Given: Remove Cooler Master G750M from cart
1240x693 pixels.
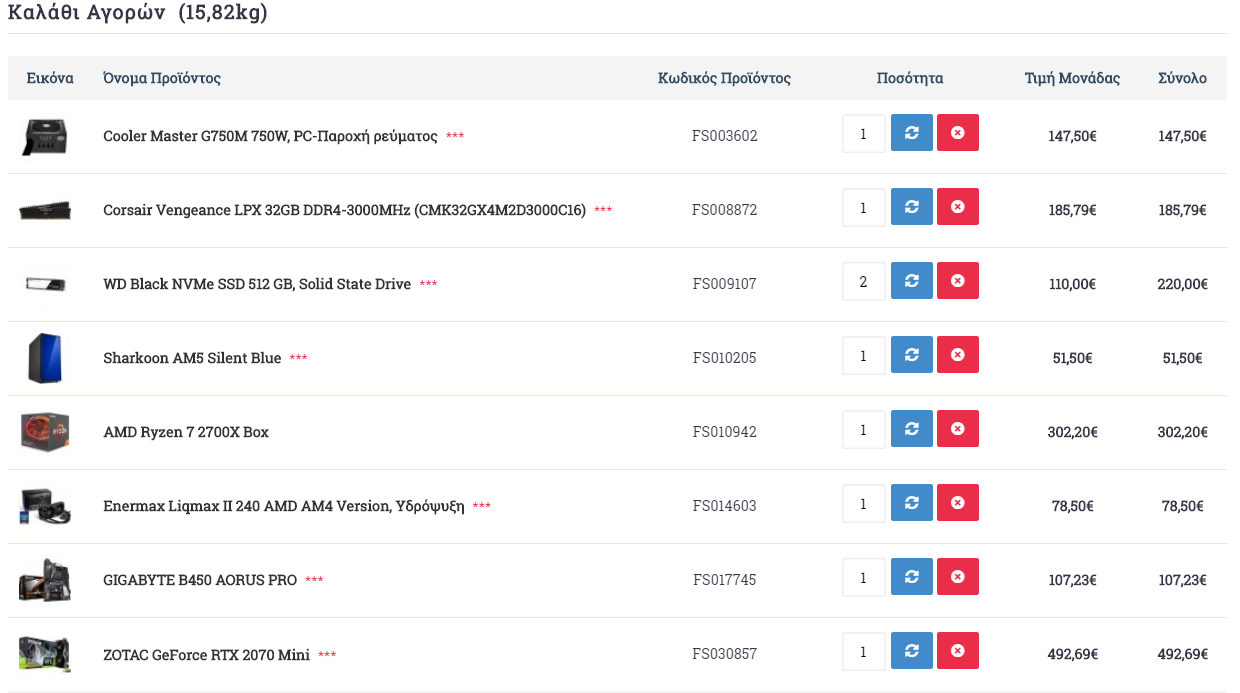Looking at the screenshot, I should coord(957,133).
